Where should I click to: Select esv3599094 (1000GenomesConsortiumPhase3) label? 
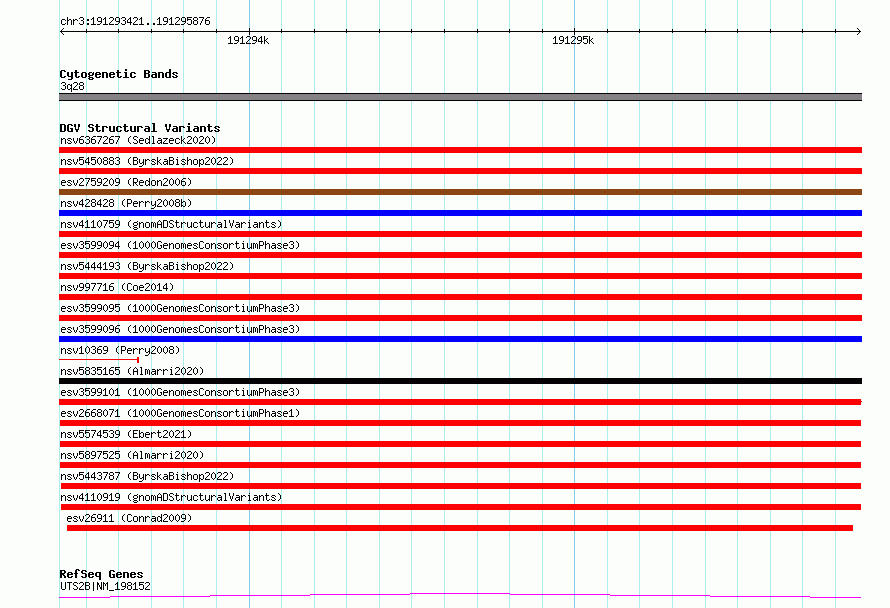coord(180,245)
